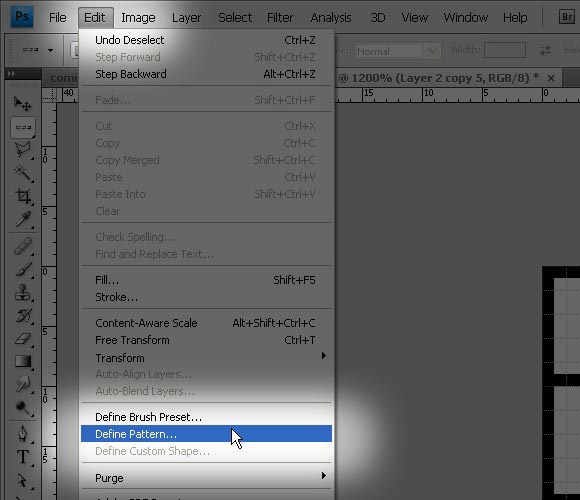Choose Define Pattern...
The height and width of the screenshot is (500, 580).
[206, 434]
